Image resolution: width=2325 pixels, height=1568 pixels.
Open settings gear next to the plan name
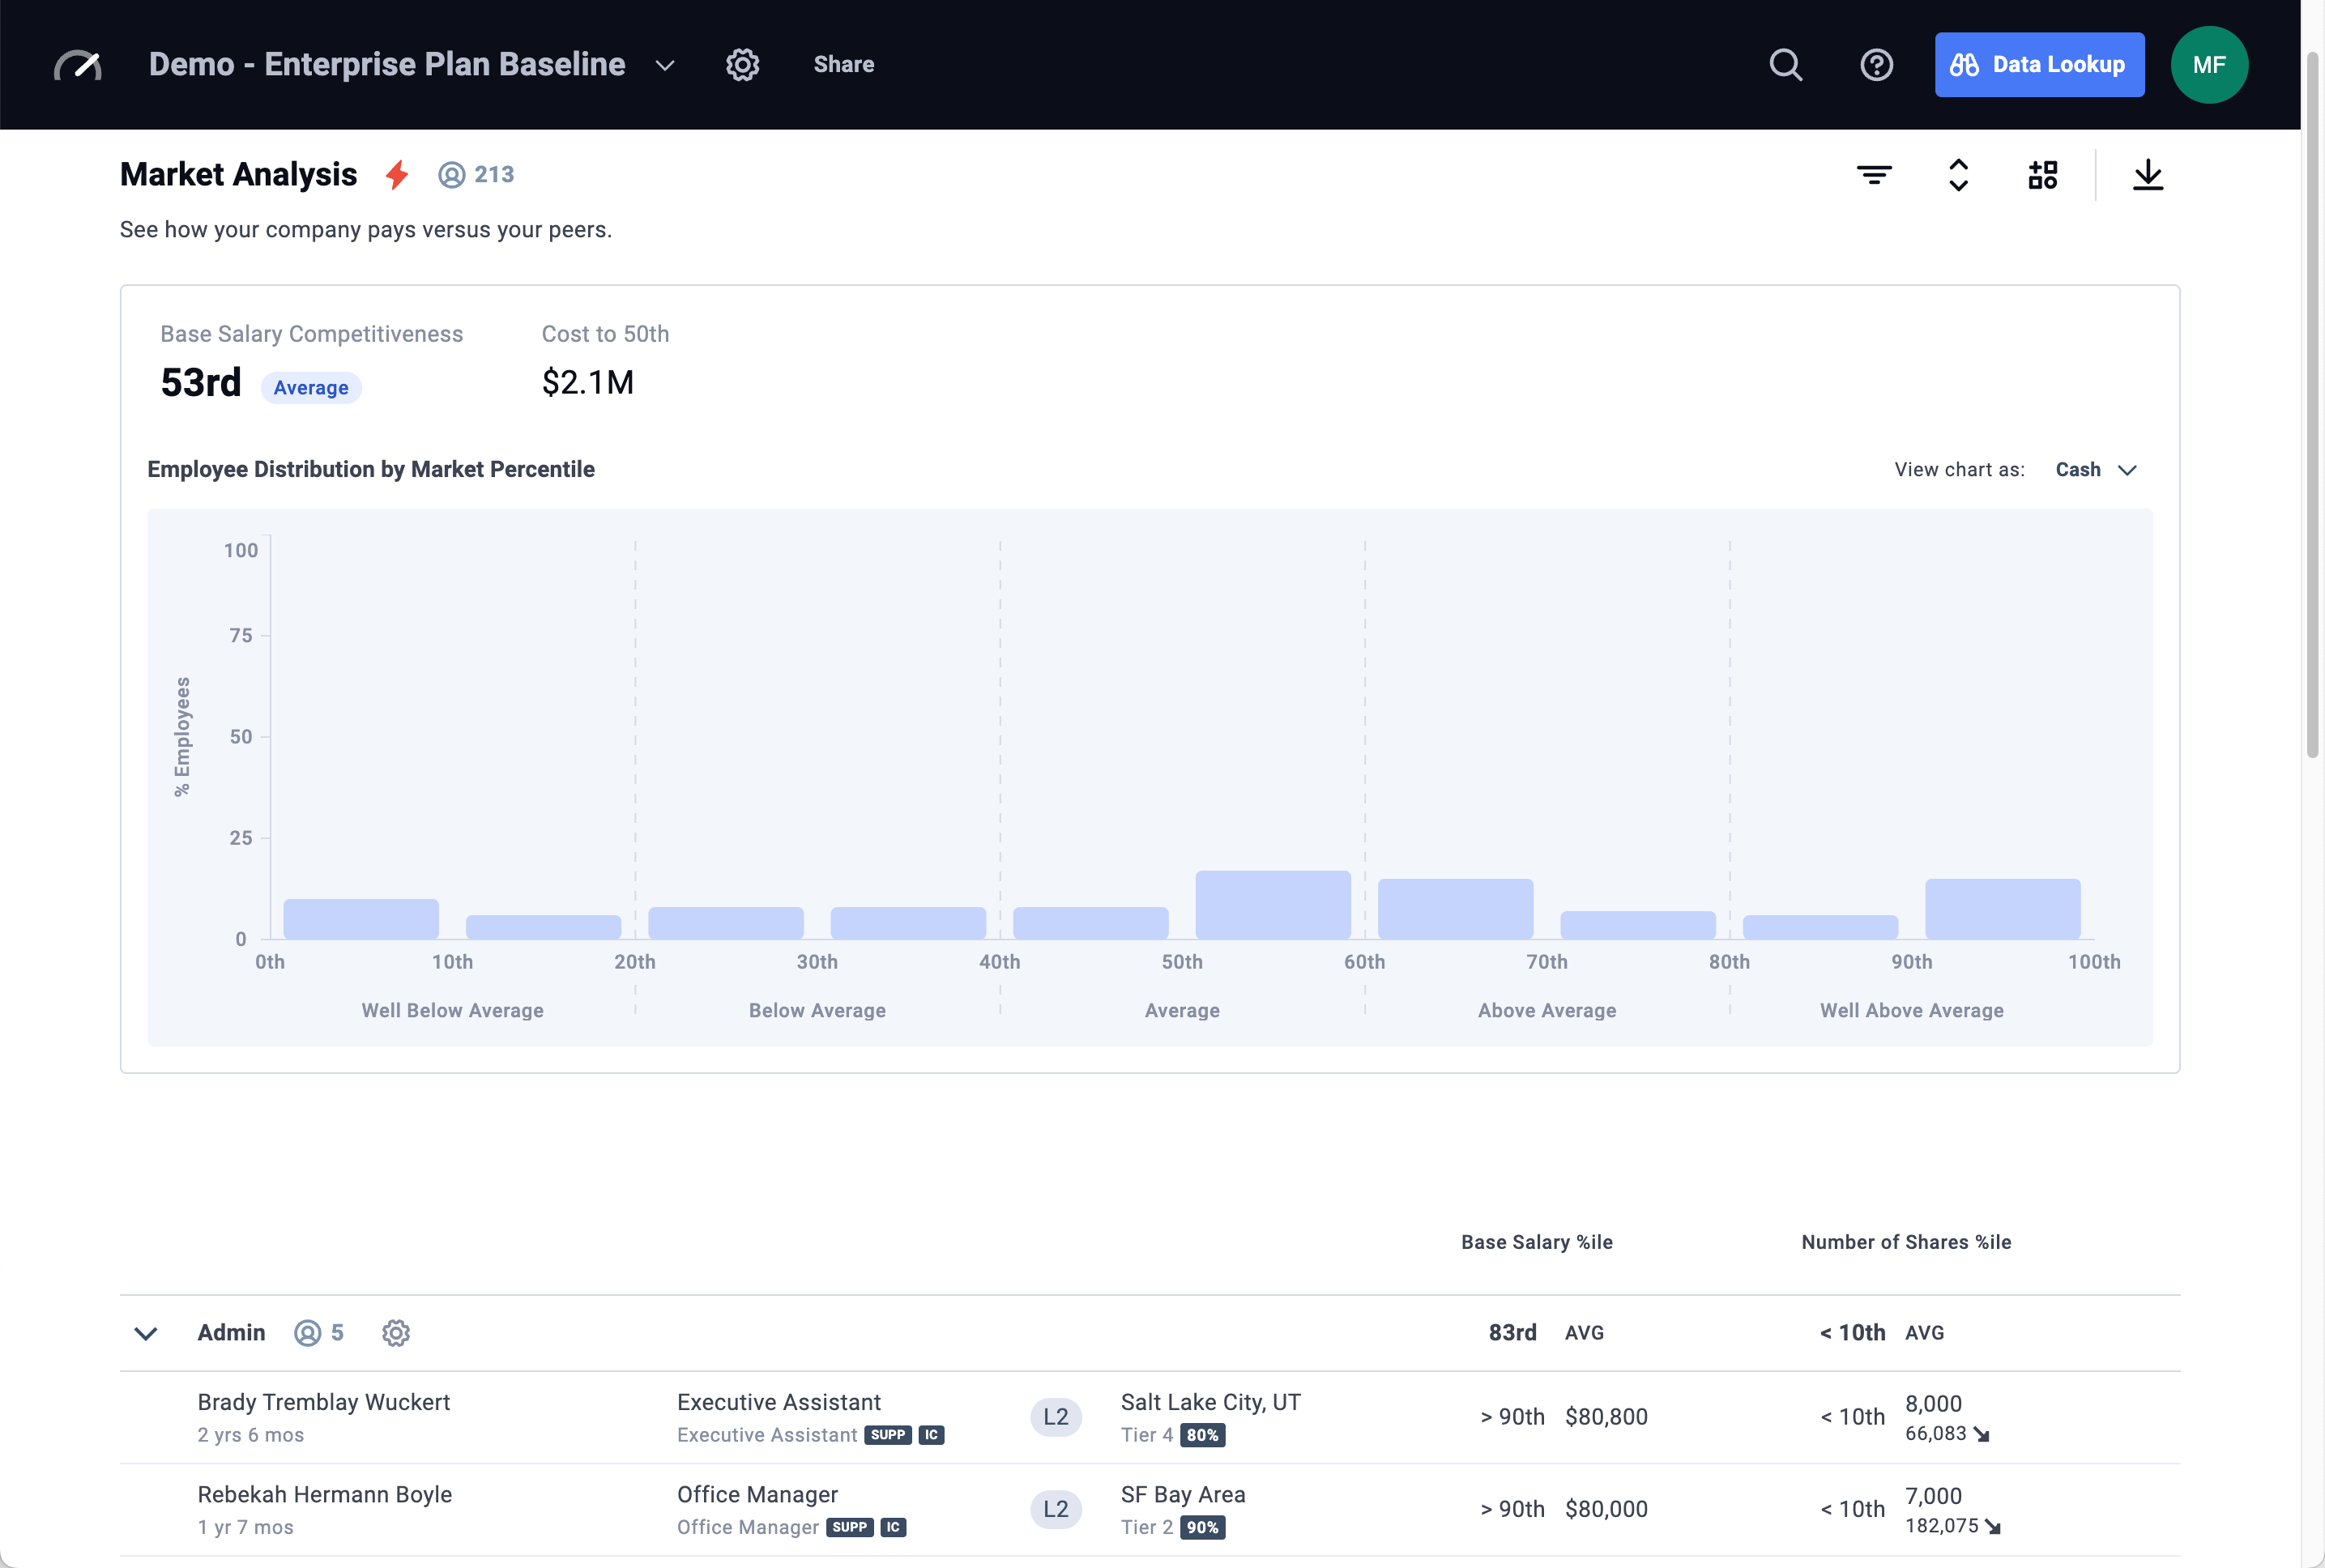pos(742,64)
